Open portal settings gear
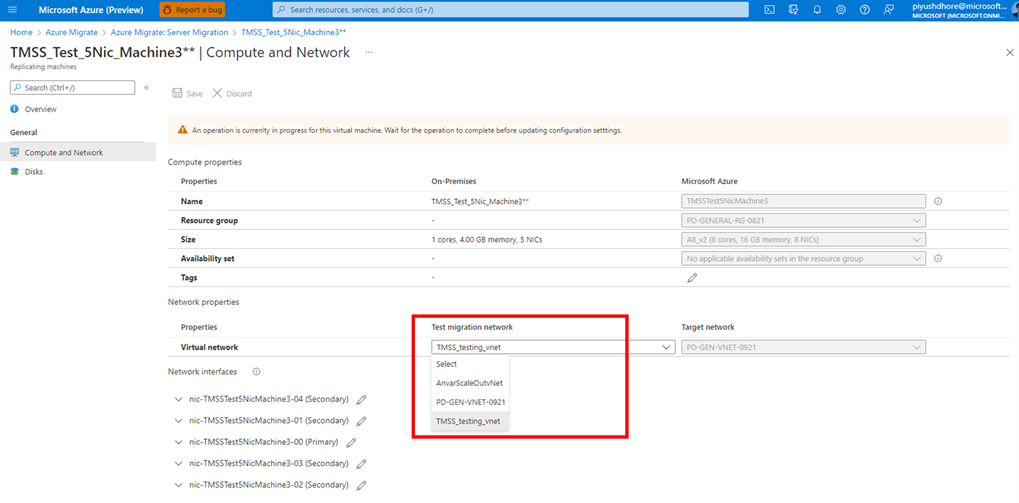The image size is (1019, 503). (841, 10)
